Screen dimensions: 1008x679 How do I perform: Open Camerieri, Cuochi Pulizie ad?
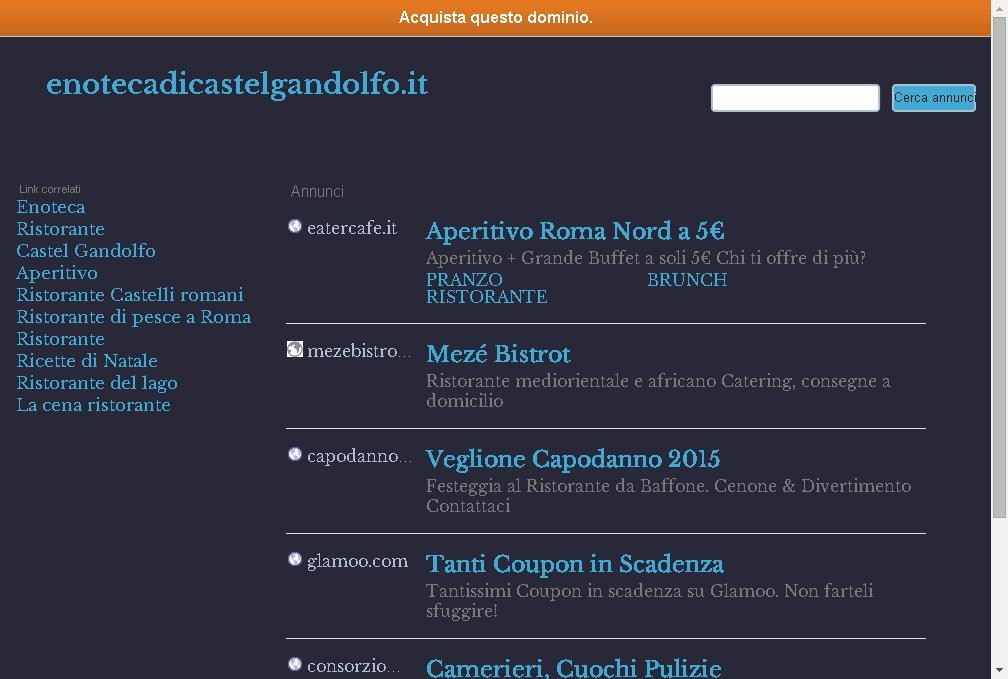(573, 667)
